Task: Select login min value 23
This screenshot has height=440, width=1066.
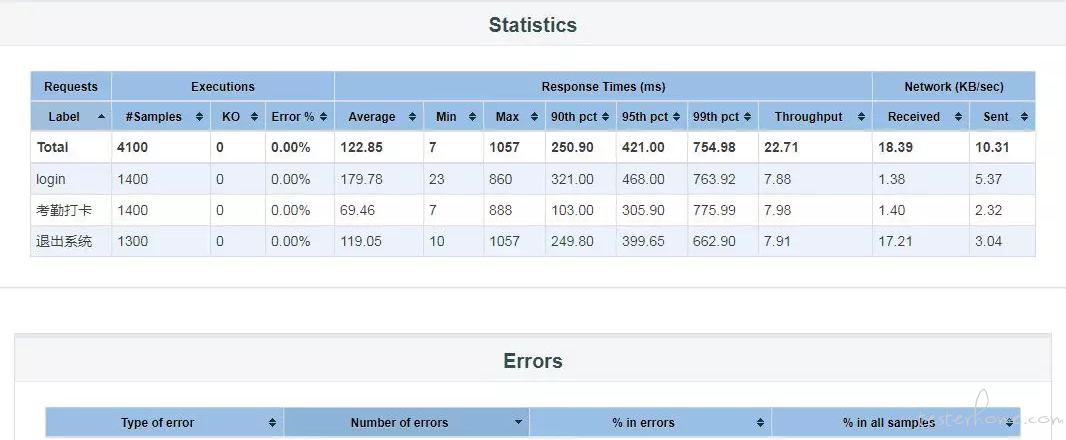Action: pyautogui.click(x=436, y=180)
